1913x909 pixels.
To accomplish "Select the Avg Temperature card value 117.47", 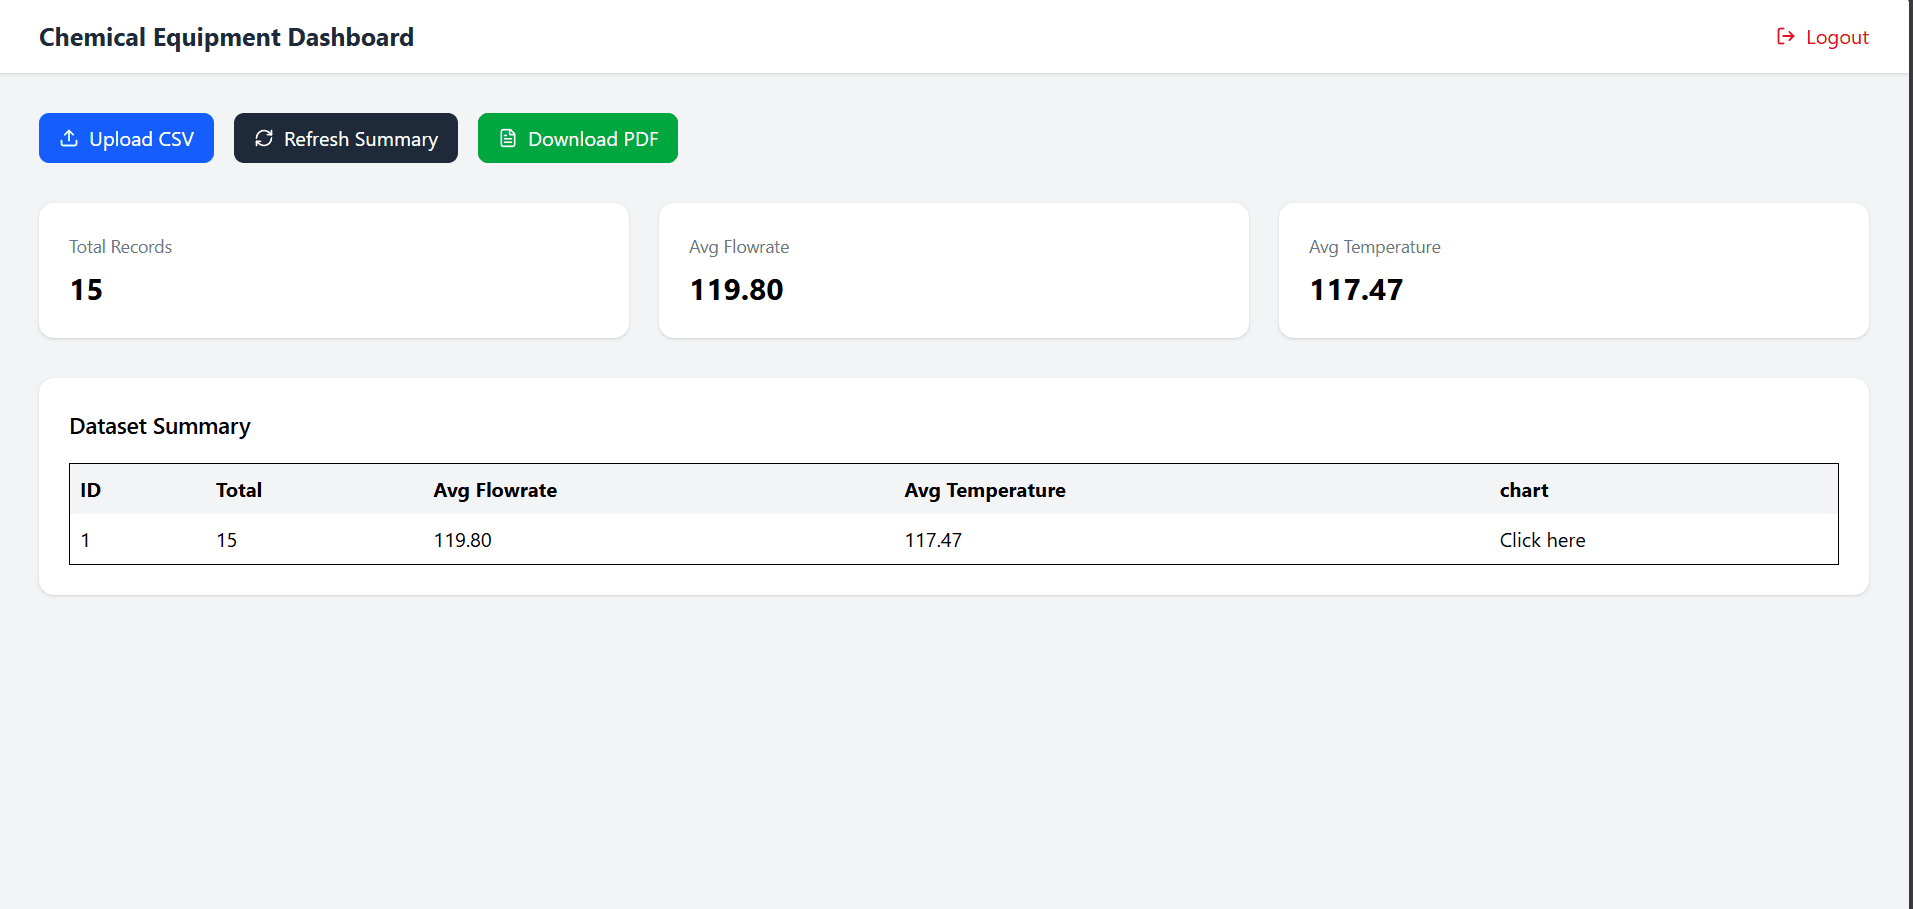I will [1356, 290].
